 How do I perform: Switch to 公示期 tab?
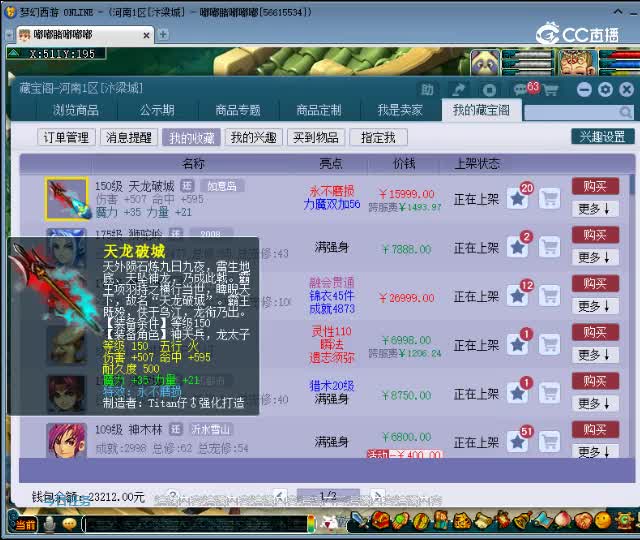click(158, 110)
